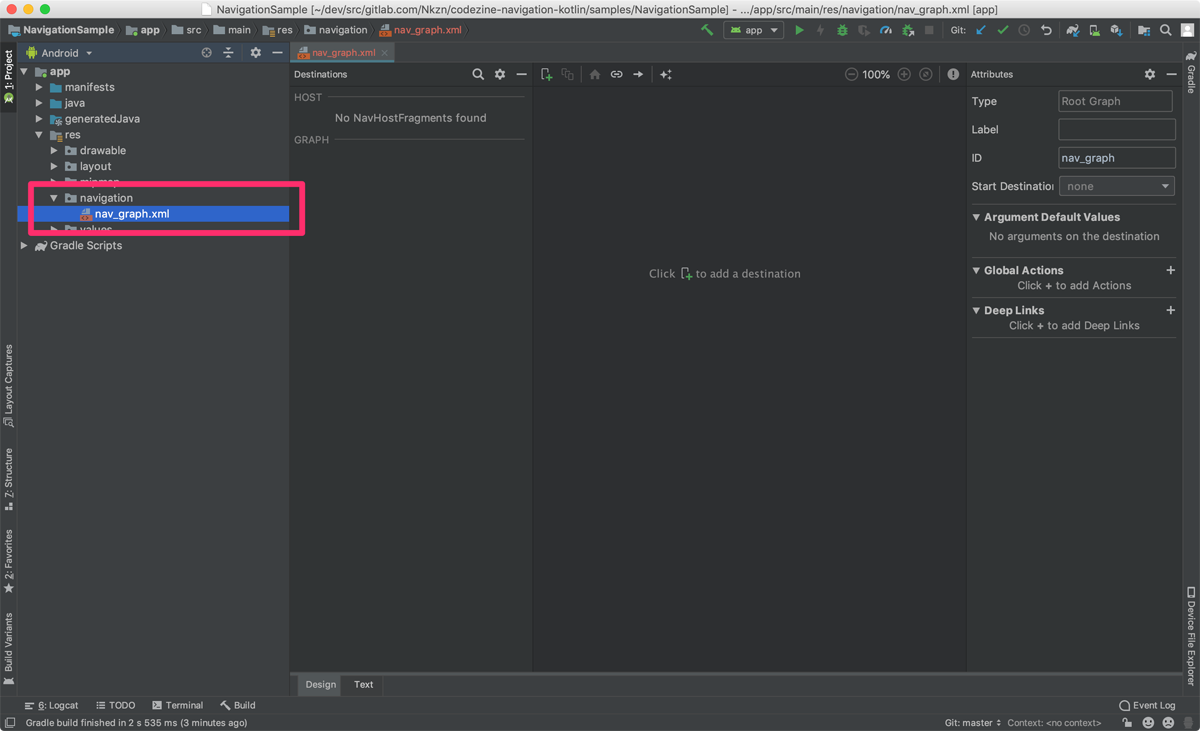The width and height of the screenshot is (1200, 731).
Task: Click the zoom out minus circle icon
Action: pyautogui.click(x=851, y=74)
